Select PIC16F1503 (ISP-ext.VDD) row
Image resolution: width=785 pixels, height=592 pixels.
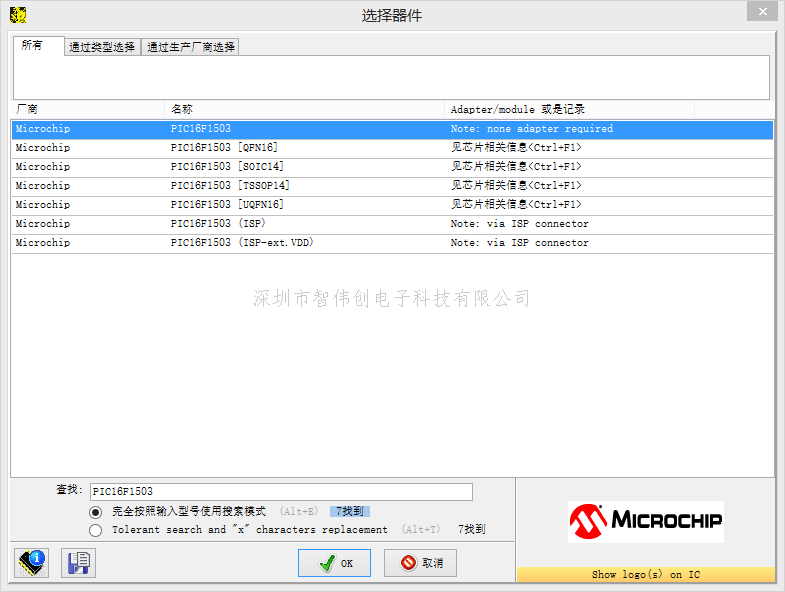(x=392, y=243)
